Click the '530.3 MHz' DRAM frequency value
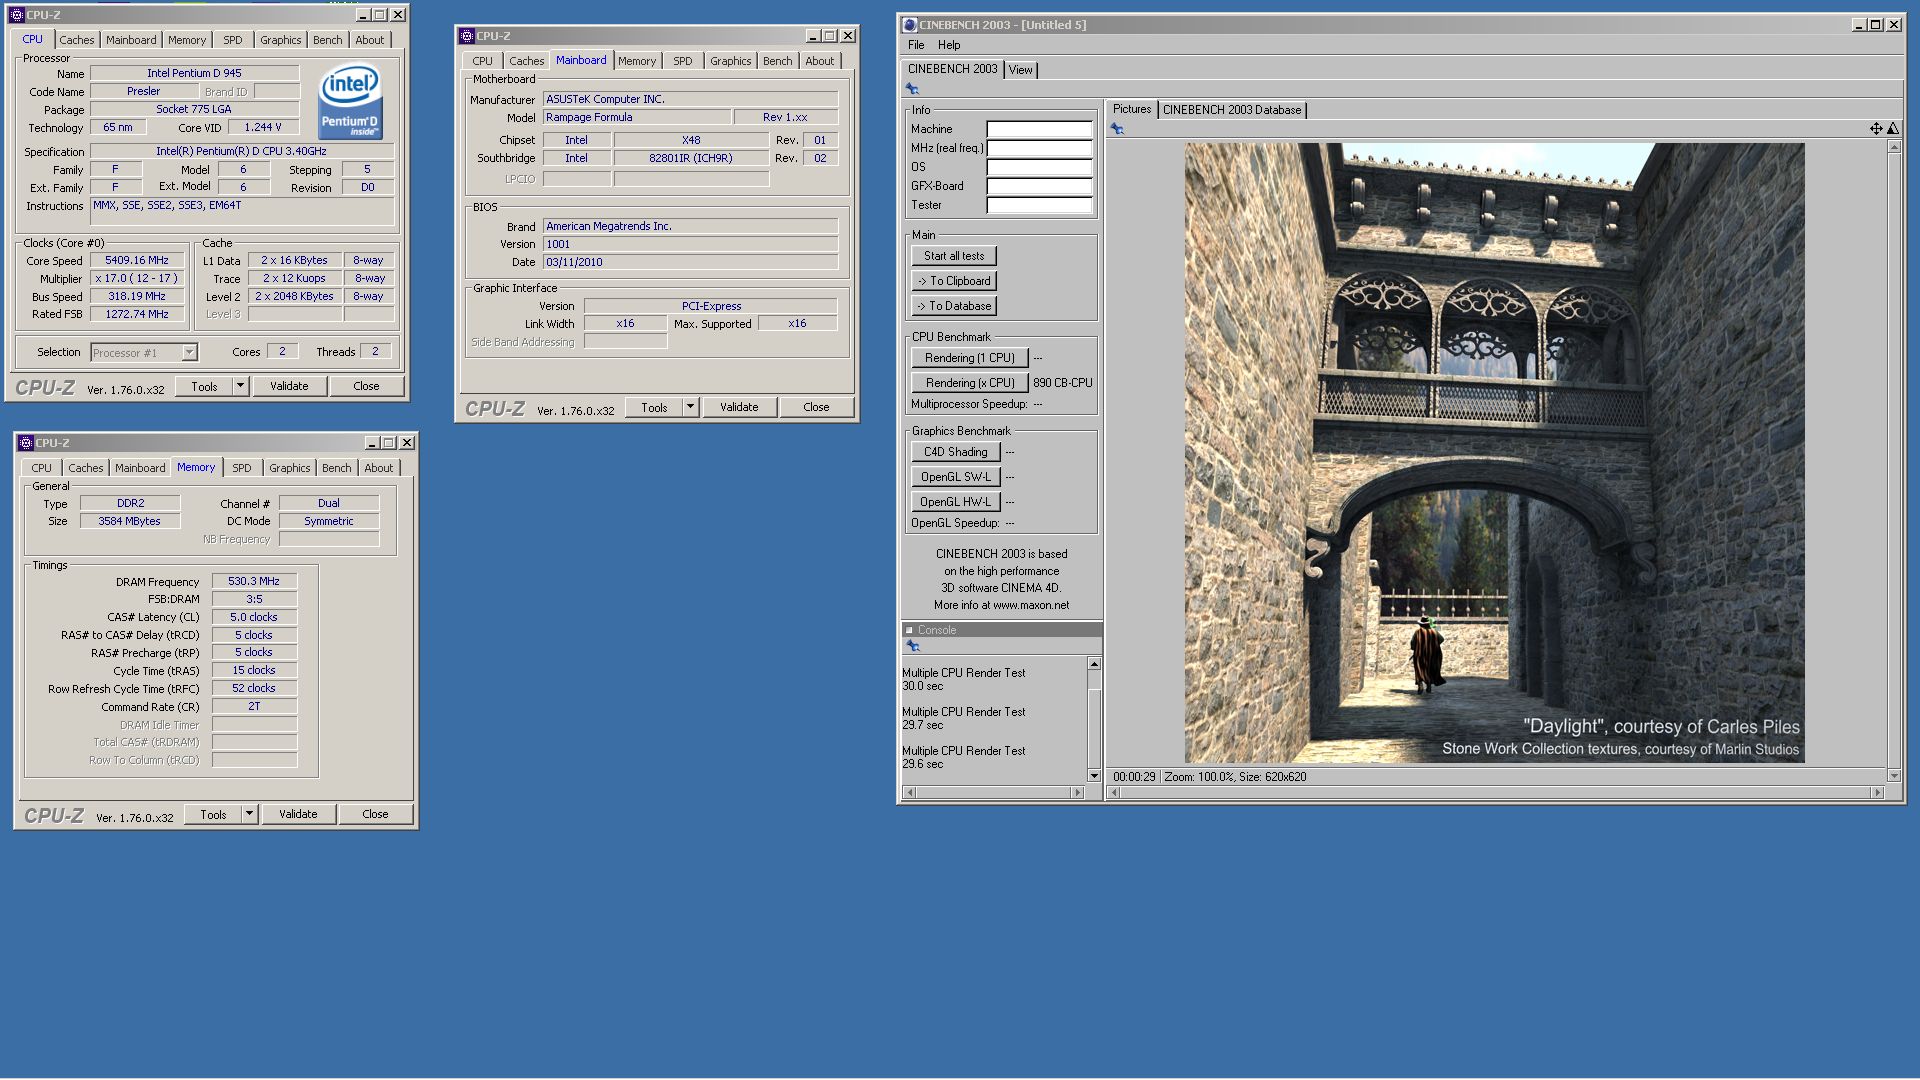Viewport: 1920px width, 1080px height. tap(254, 581)
